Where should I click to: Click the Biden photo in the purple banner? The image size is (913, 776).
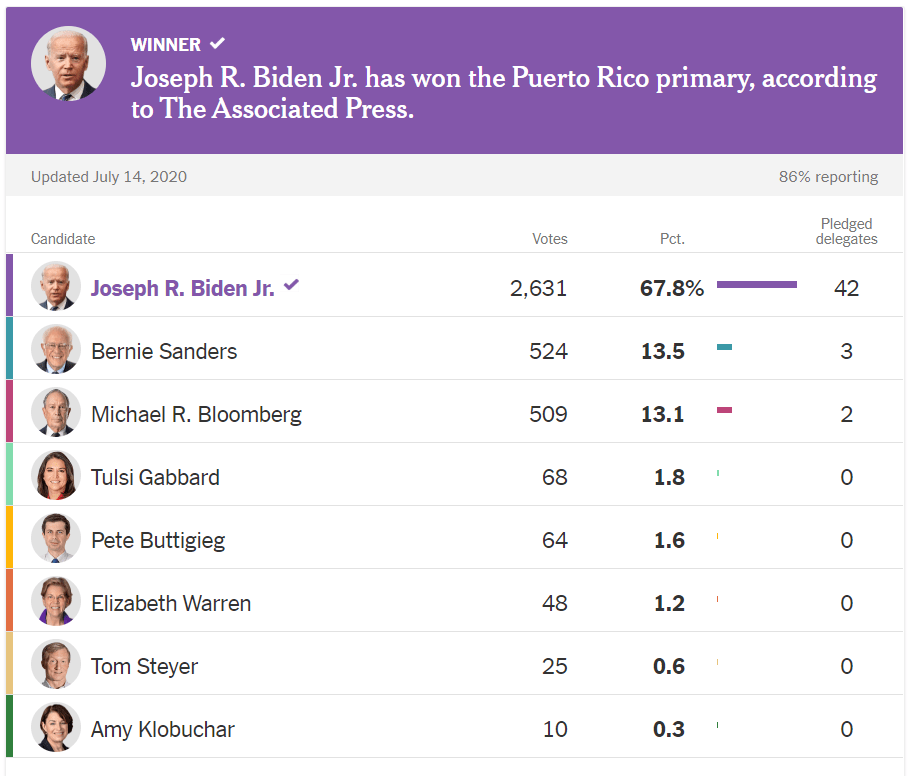tap(68, 63)
